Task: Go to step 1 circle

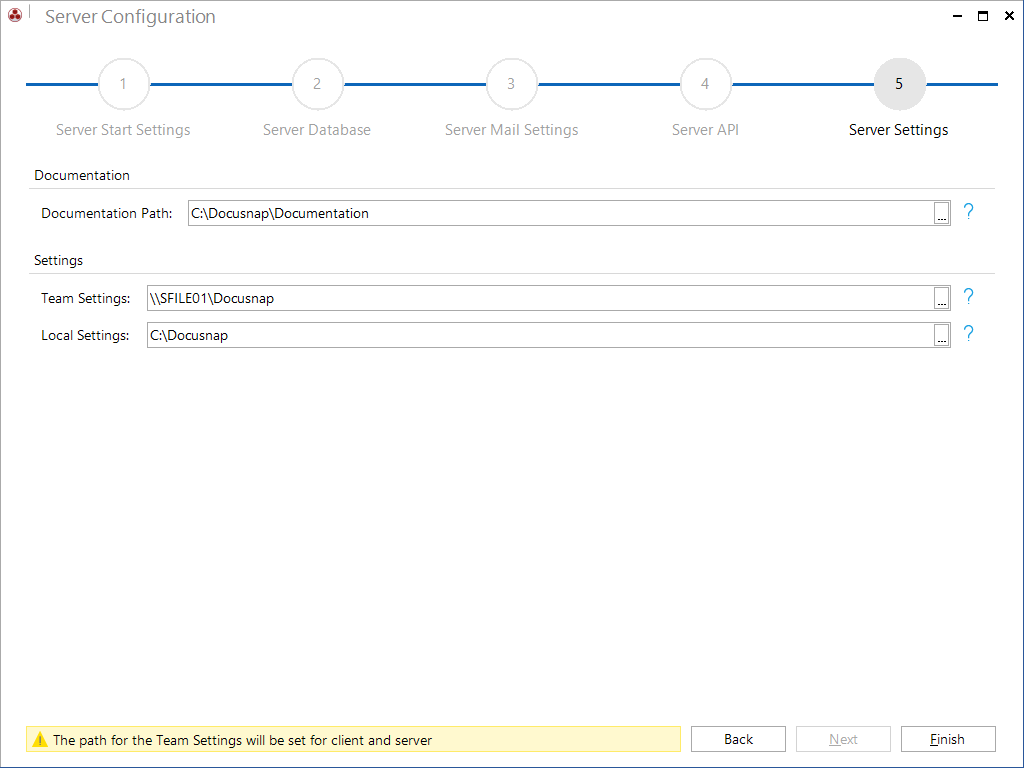Action: pos(123,84)
